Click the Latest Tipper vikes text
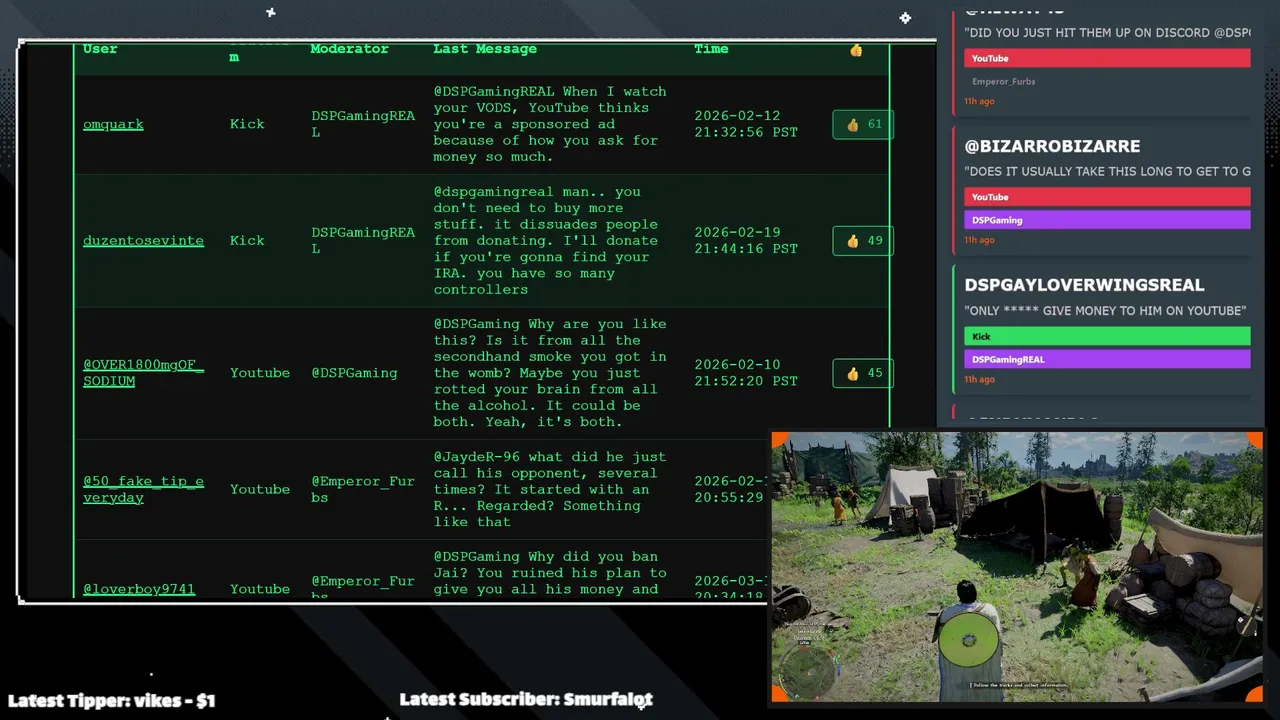 (x=112, y=701)
